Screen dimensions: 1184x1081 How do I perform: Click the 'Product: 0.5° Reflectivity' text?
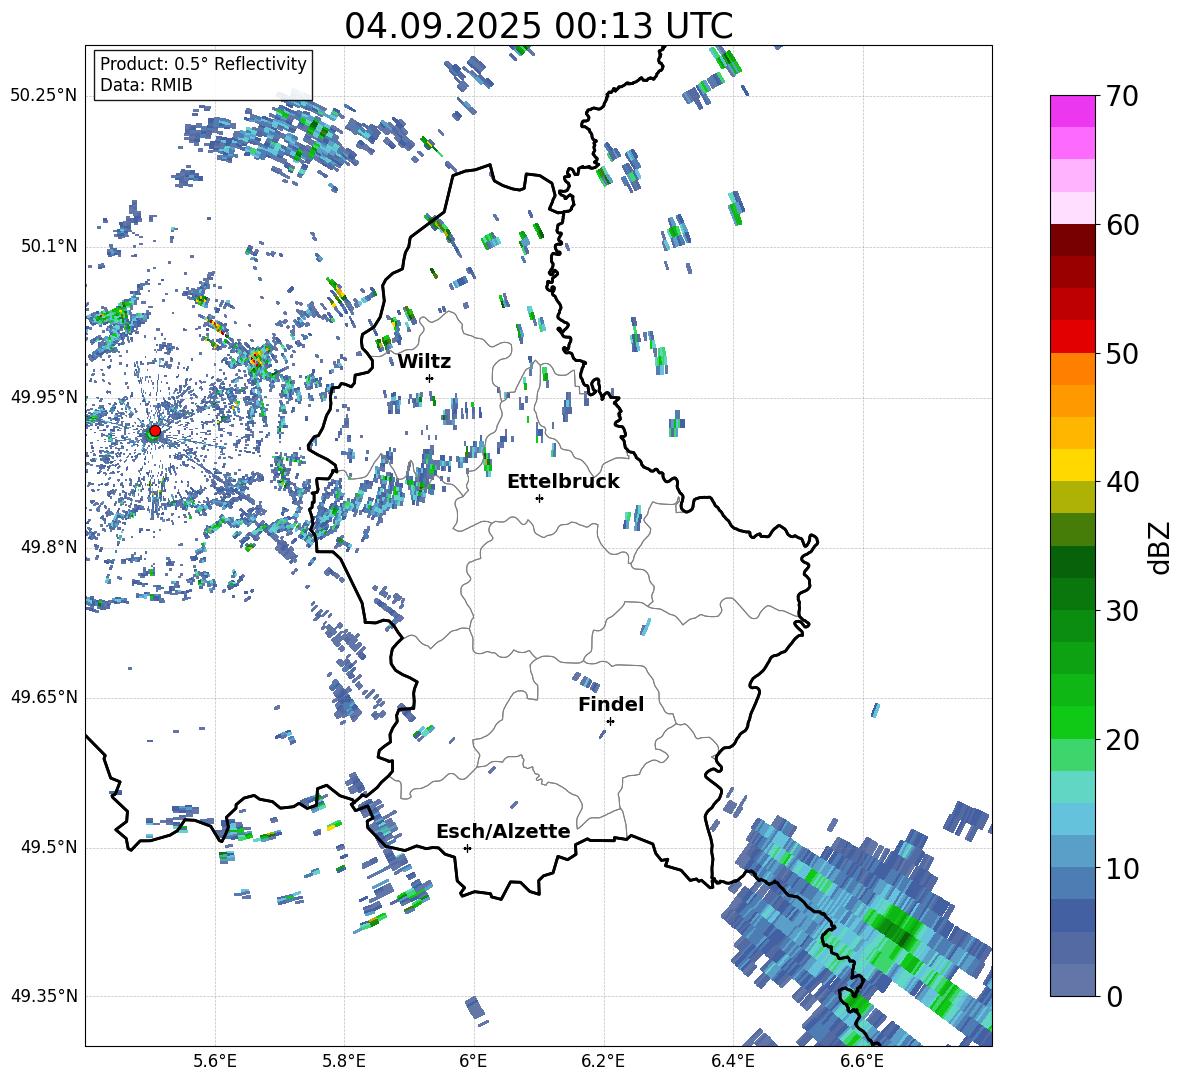[x=203, y=64]
